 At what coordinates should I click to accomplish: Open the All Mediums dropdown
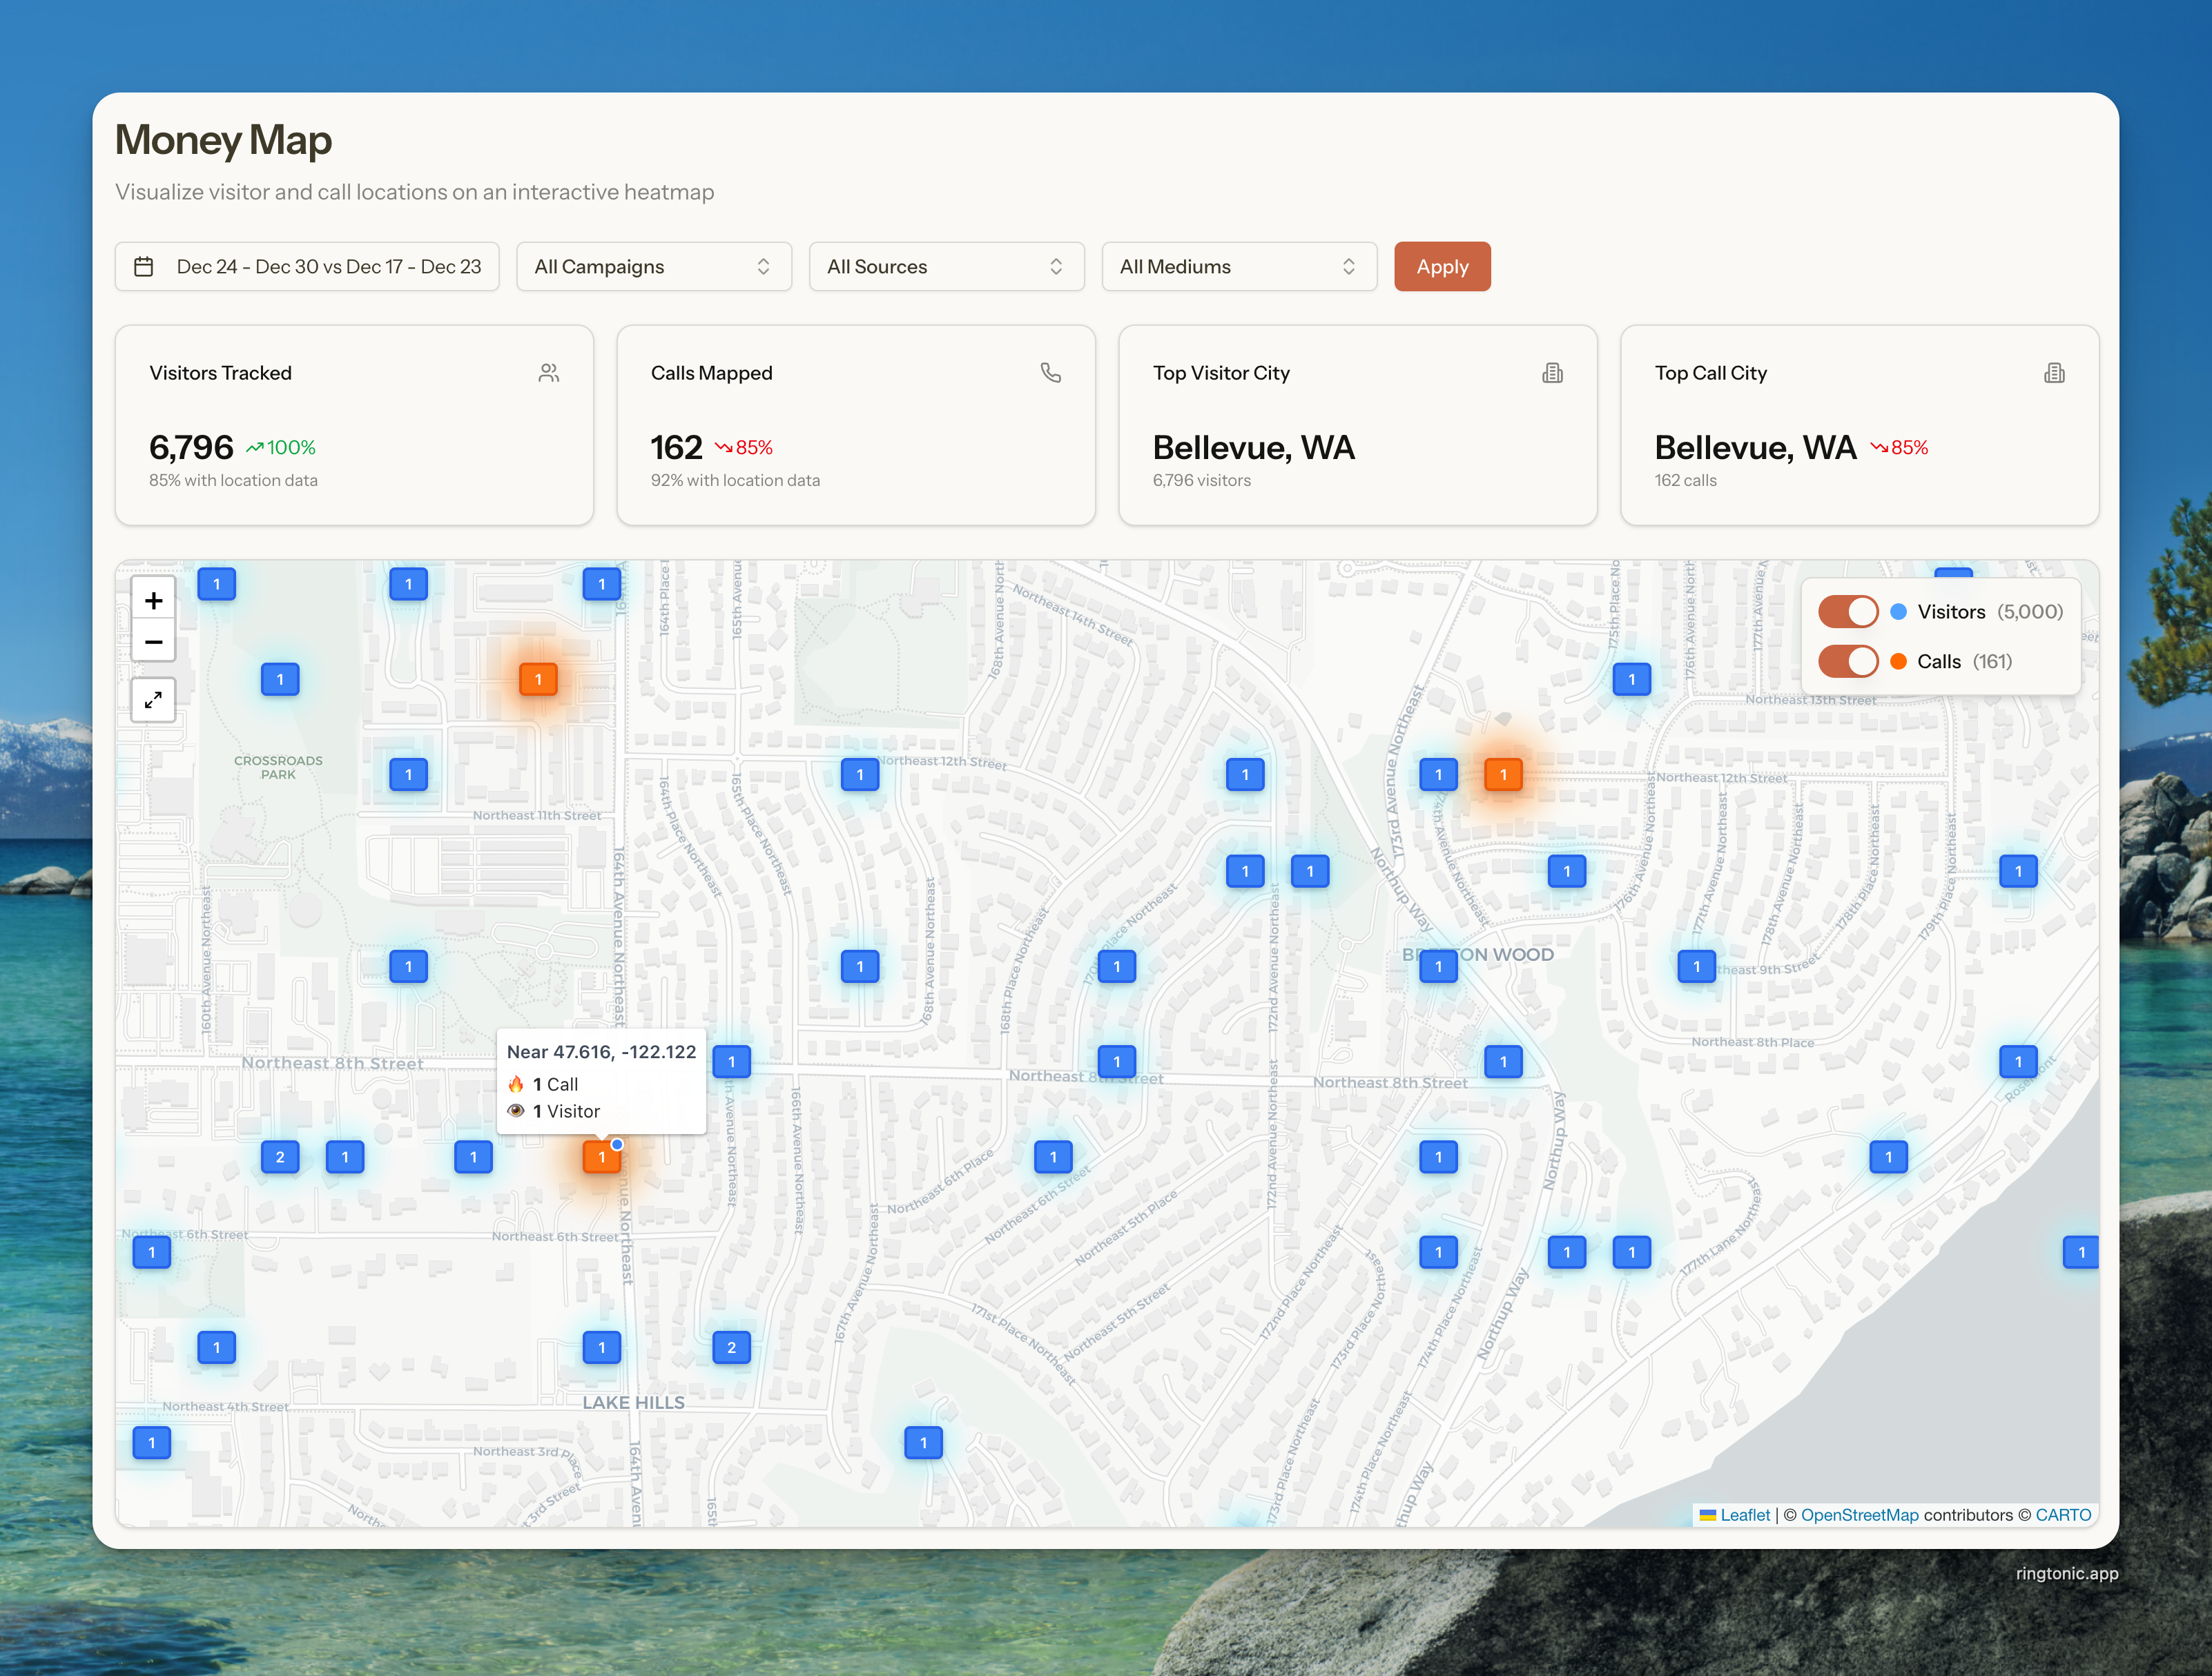click(x=1238, y=267)
